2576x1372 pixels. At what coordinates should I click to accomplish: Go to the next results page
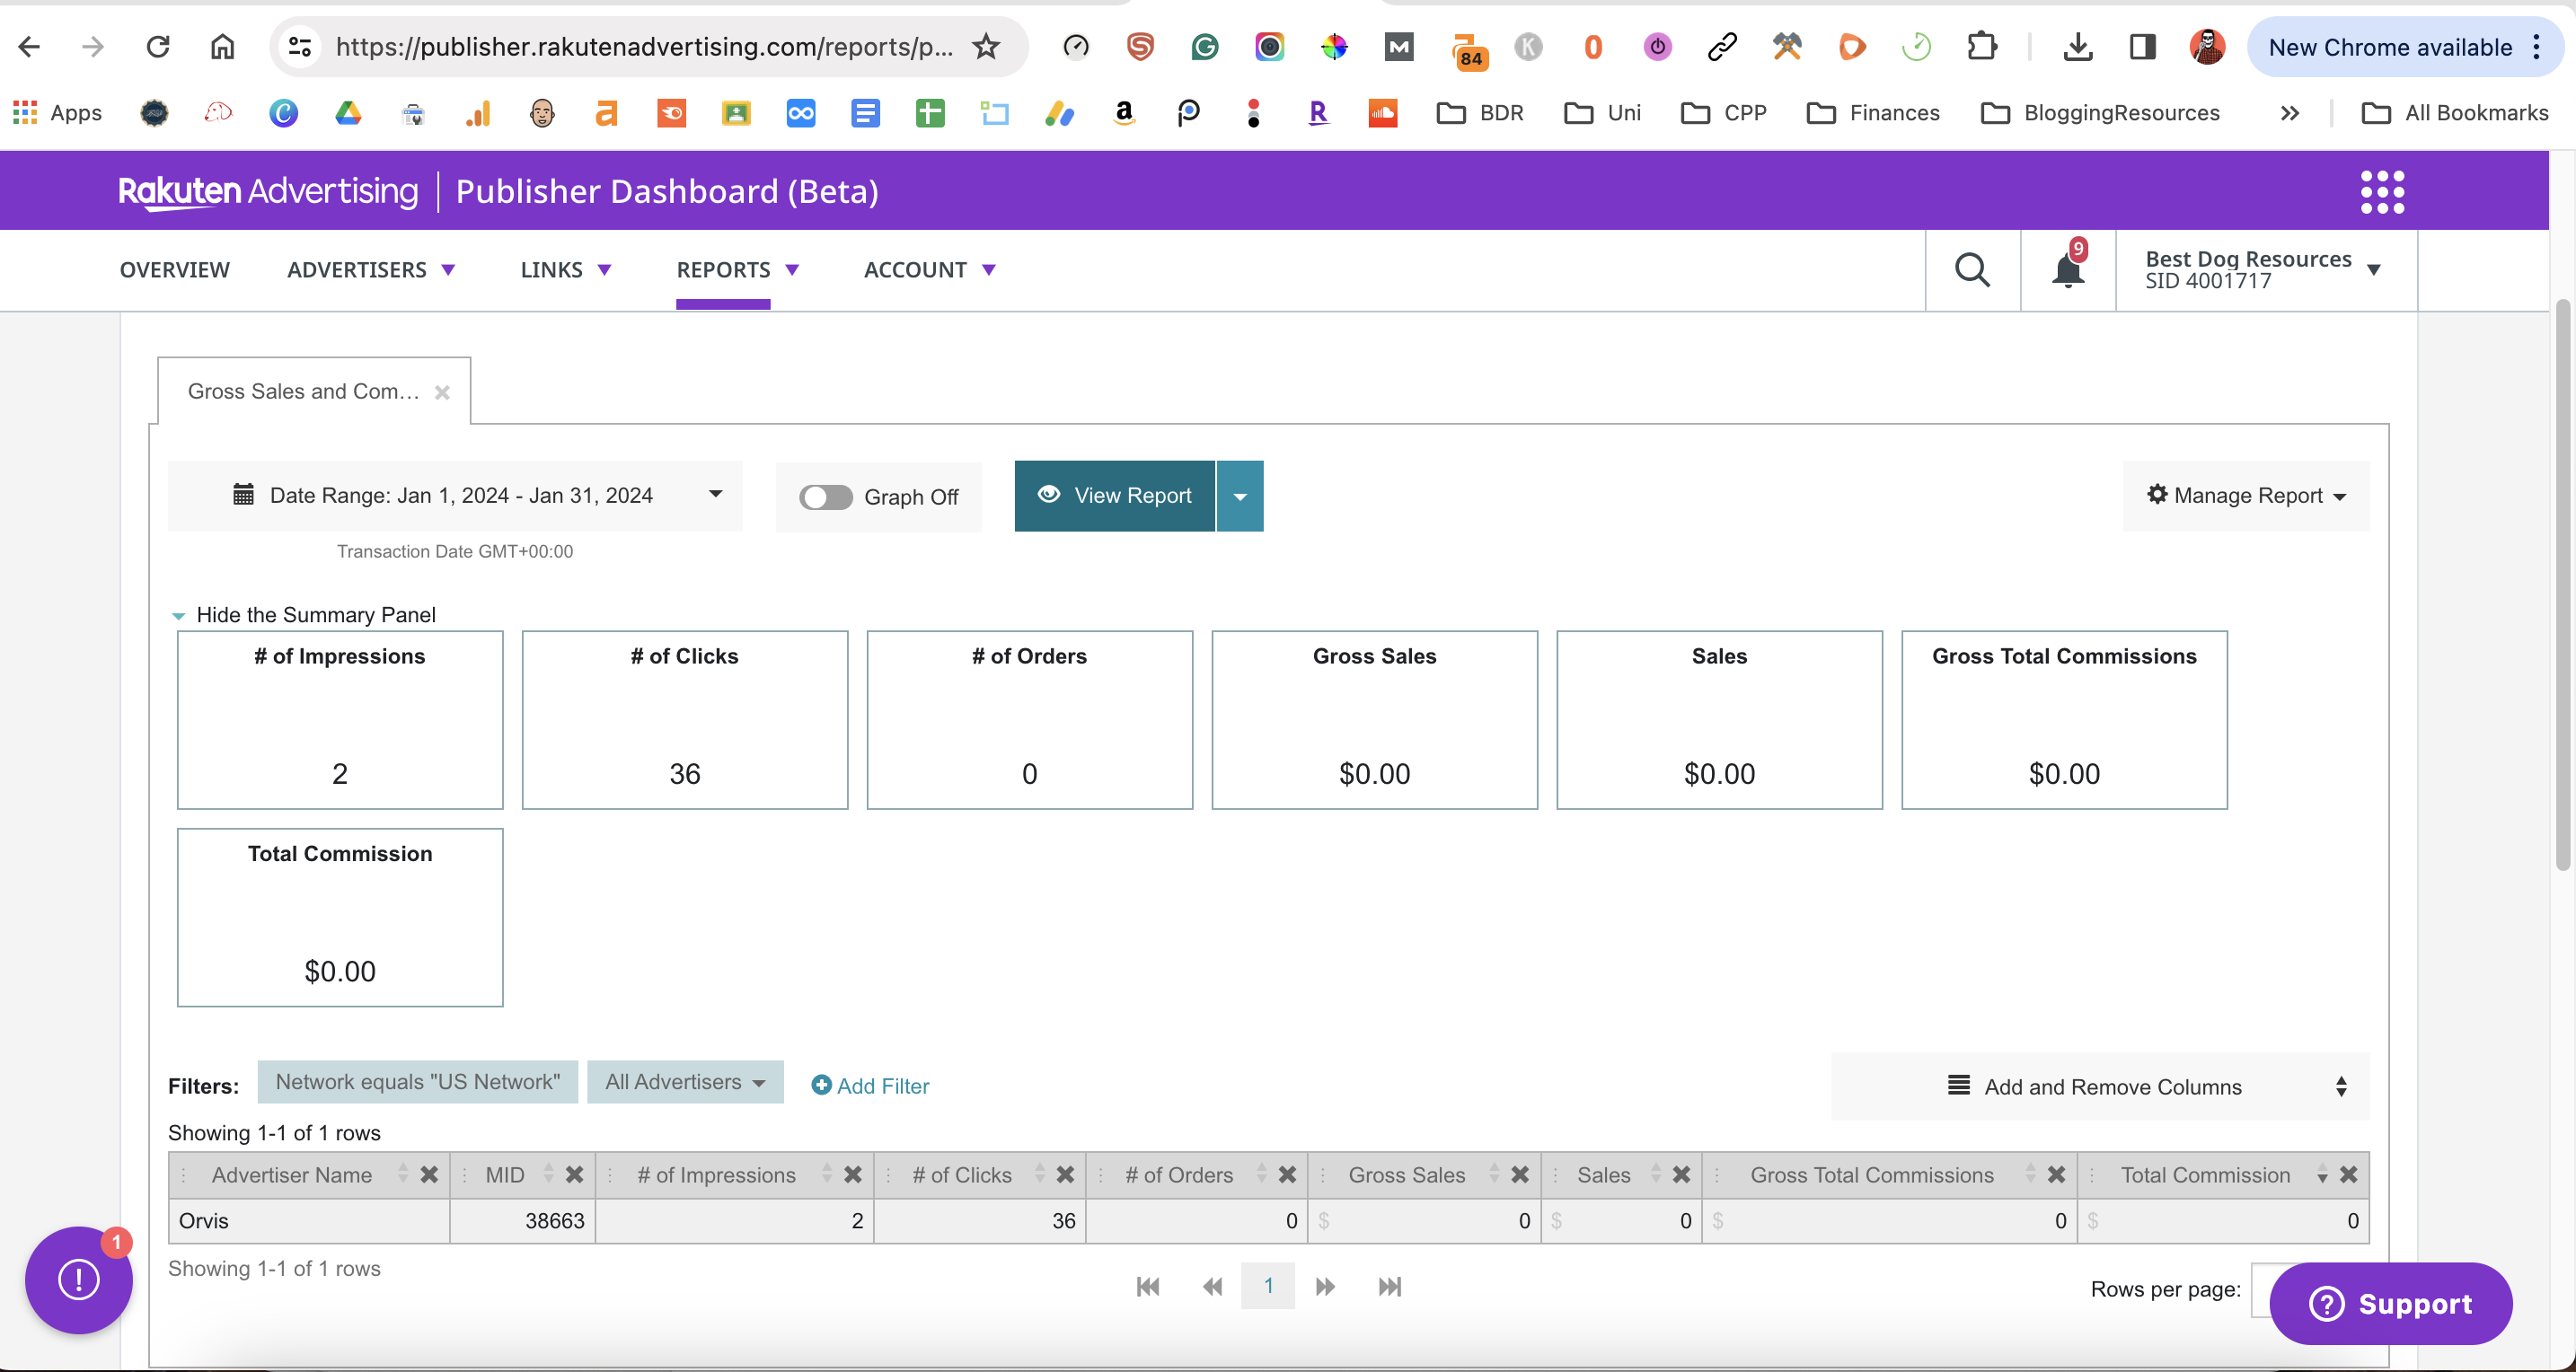(x=1325, y=1287)
